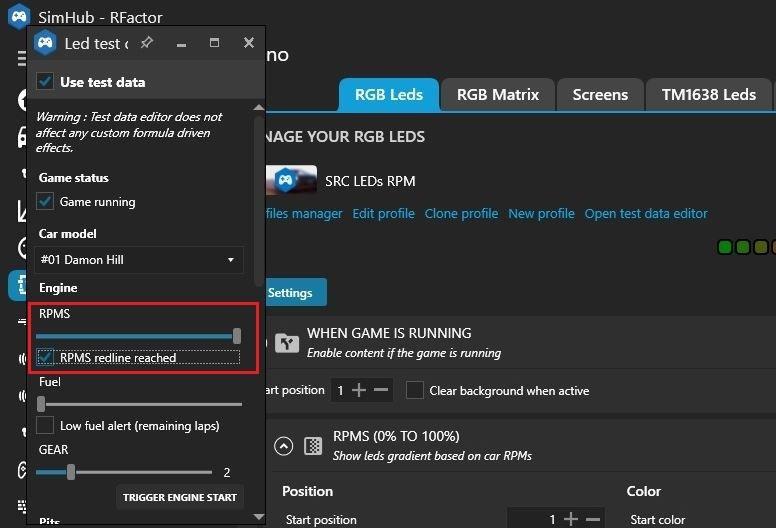Screen dimensions: 776x528
Task: Click the SimHub logo in the title bar
Action: click(19, 16)
